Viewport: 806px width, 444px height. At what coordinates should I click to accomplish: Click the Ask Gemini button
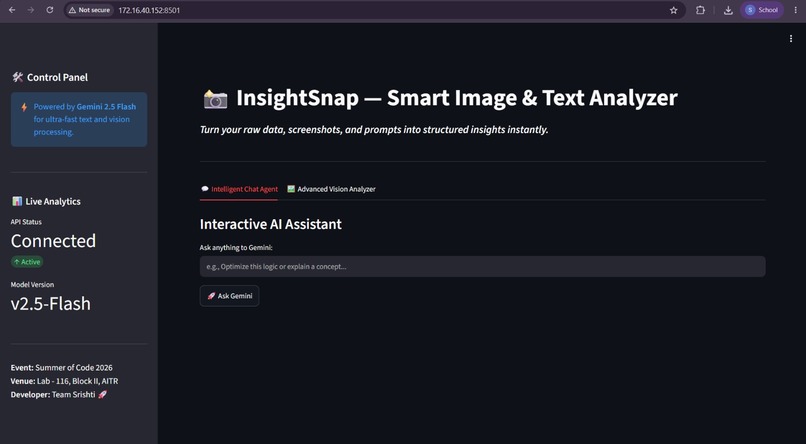pos(229,296)
